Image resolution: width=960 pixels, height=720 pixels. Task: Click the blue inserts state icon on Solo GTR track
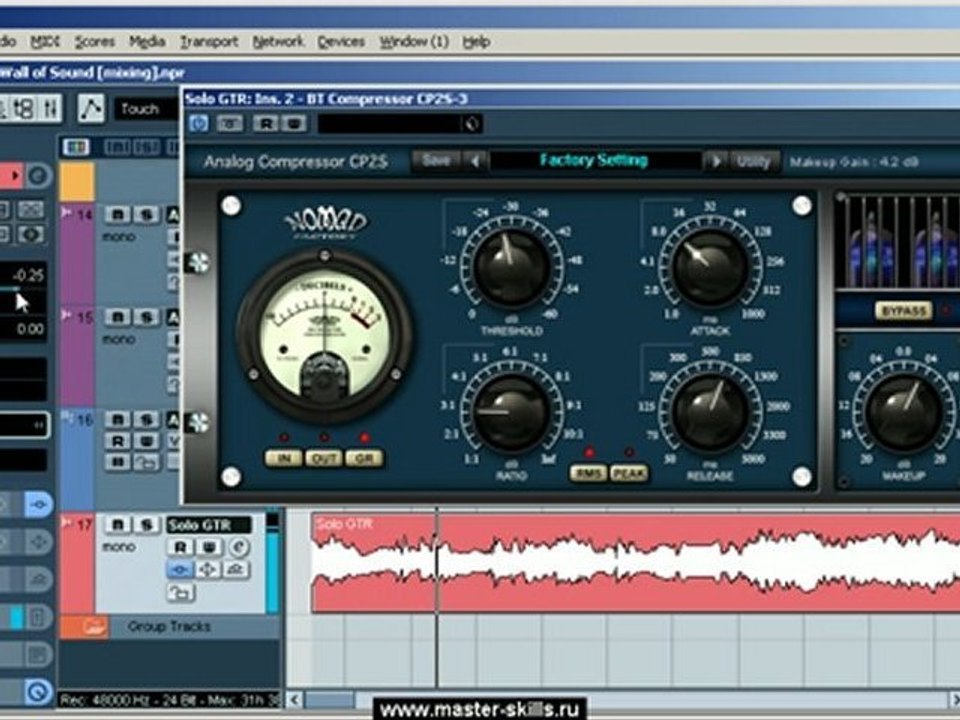pyautogui.click(x=179, y=570)
